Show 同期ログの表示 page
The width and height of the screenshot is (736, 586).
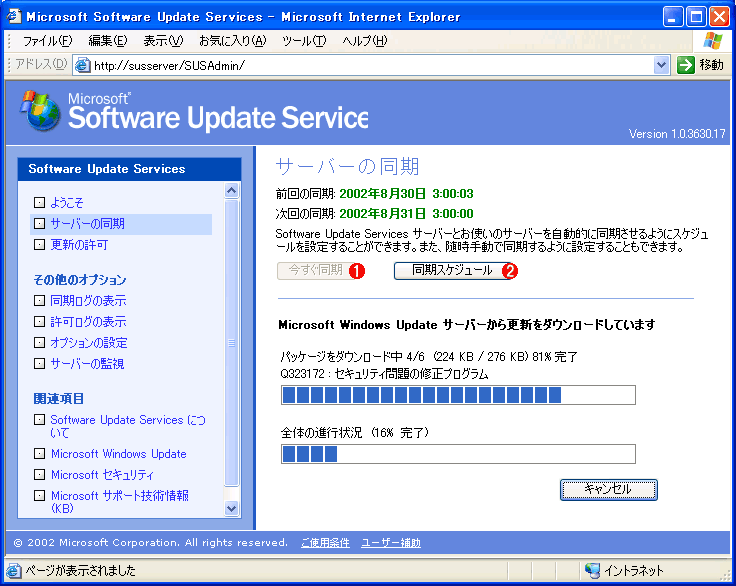[88, 301]
